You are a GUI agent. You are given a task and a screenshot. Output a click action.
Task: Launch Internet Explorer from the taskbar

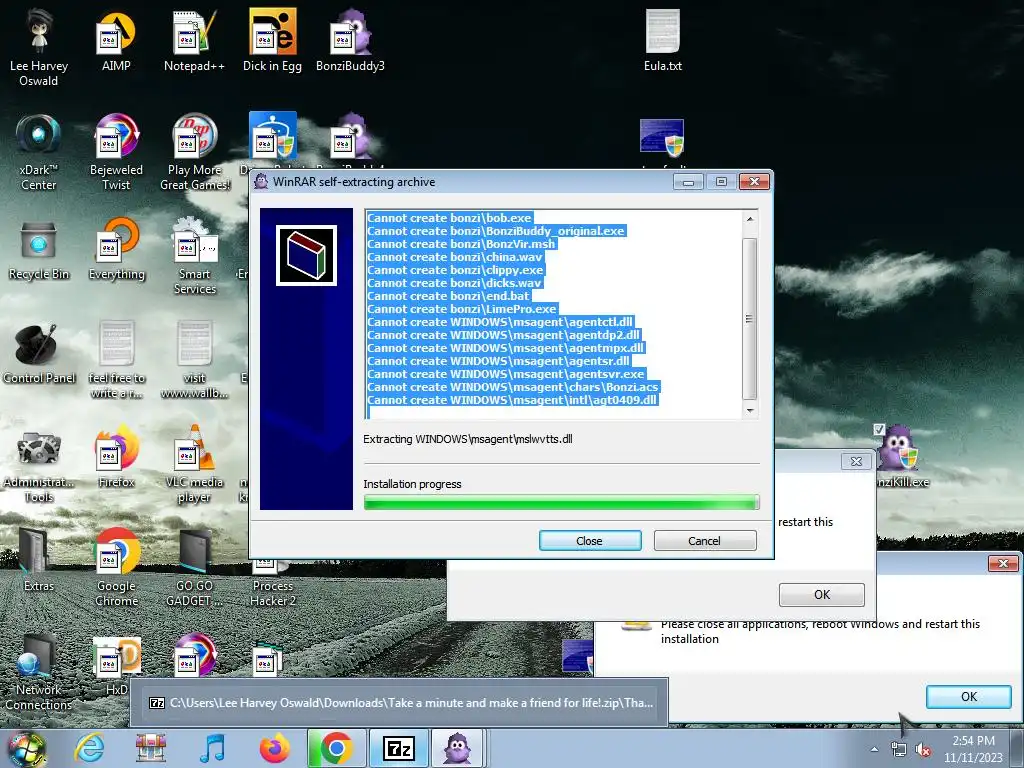click(x=89, y=748)
